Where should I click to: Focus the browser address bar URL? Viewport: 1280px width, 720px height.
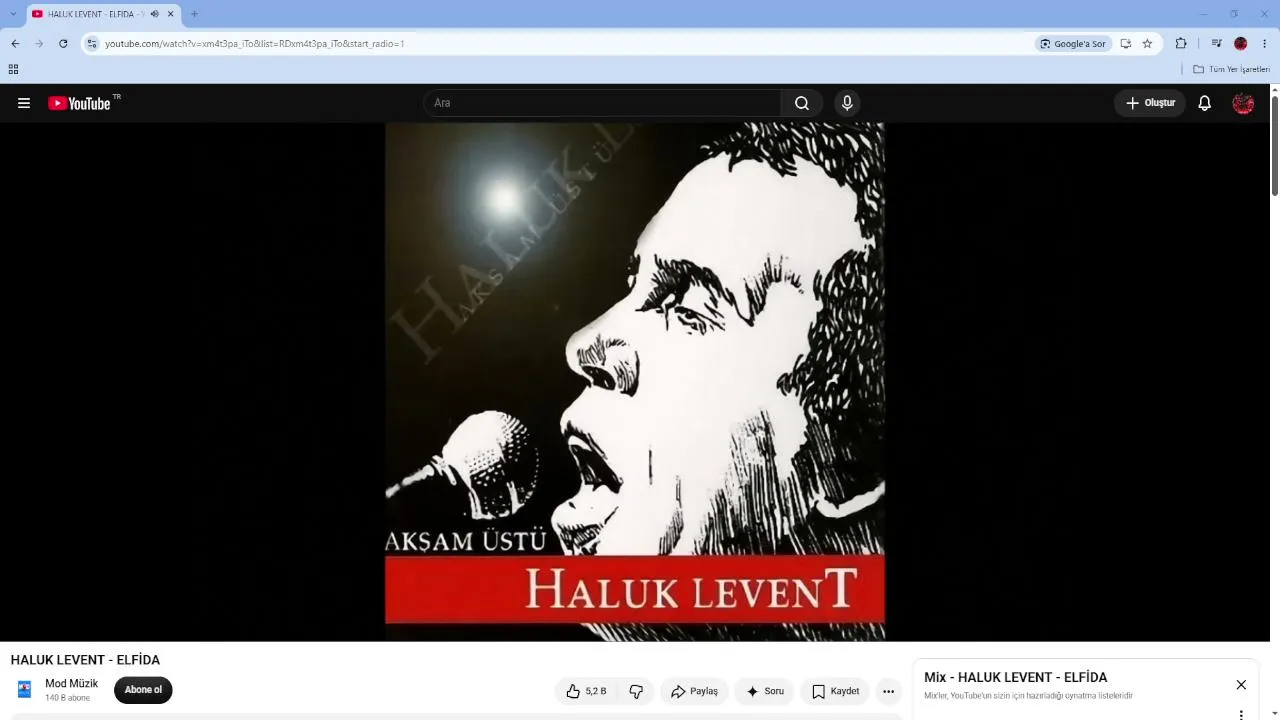pos(255,44)
